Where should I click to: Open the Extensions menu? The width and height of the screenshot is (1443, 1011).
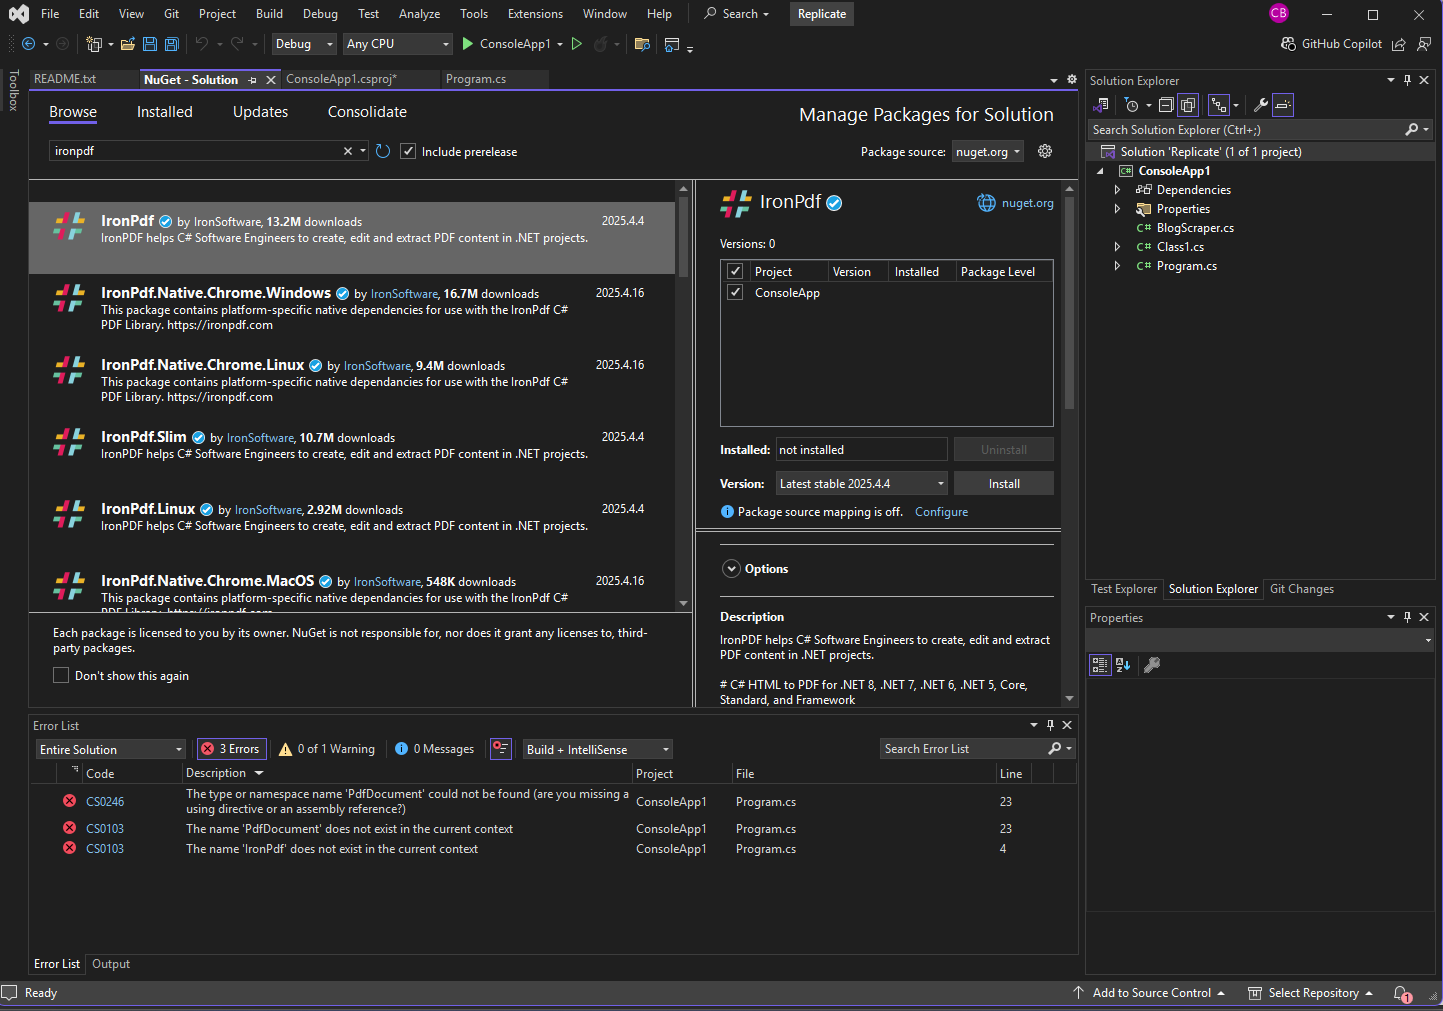coord(535,14)
